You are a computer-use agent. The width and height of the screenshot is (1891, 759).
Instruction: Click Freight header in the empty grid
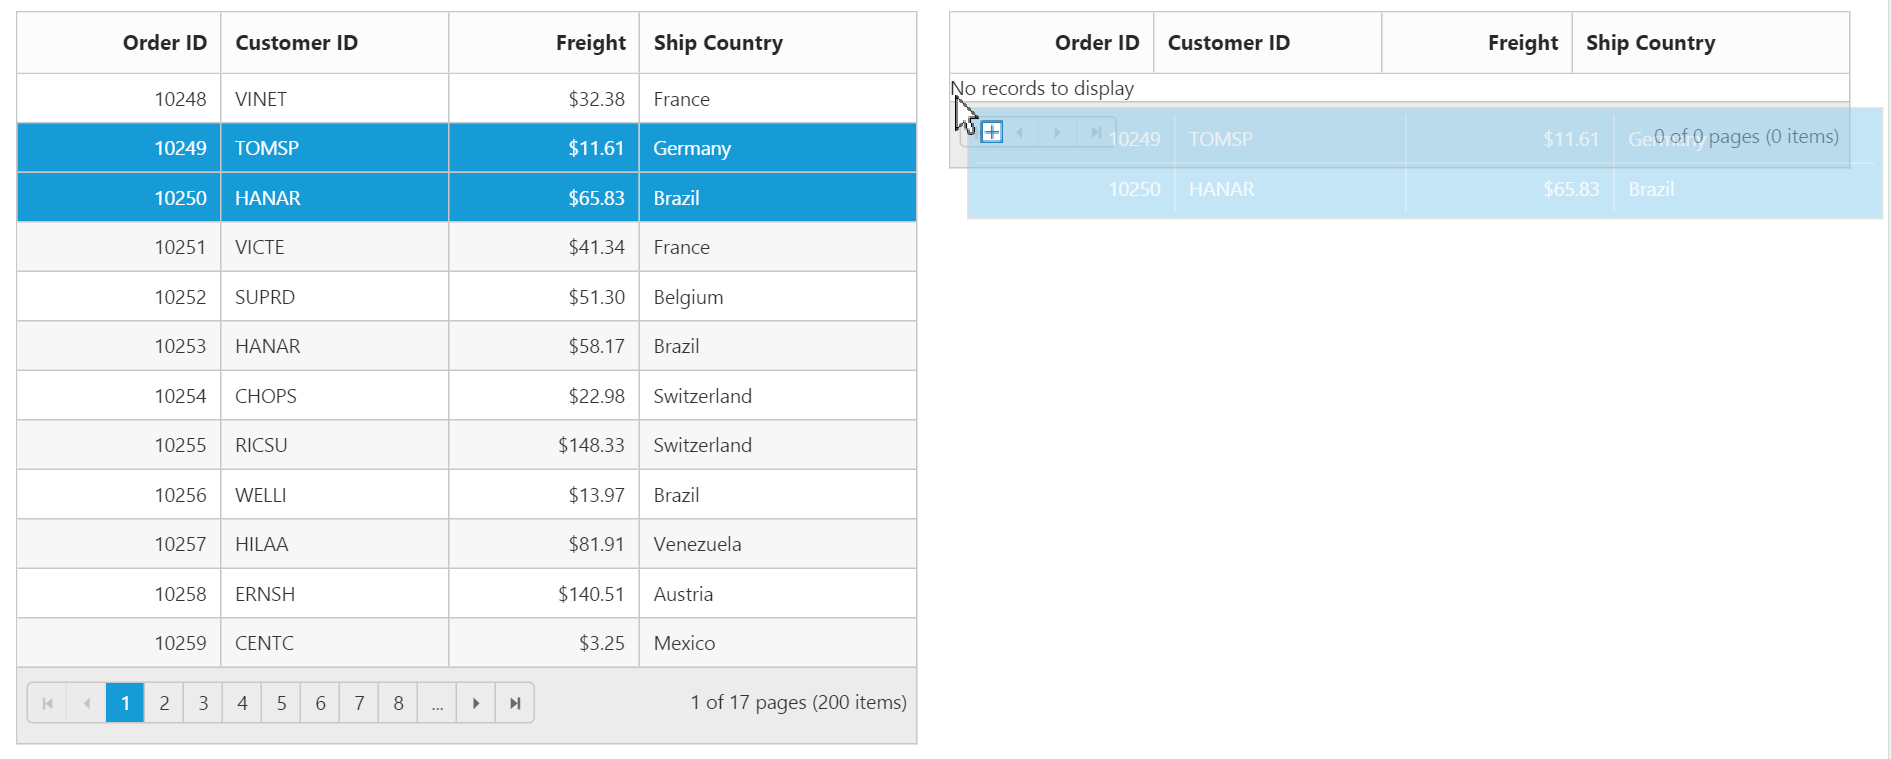coord(1522,43)
